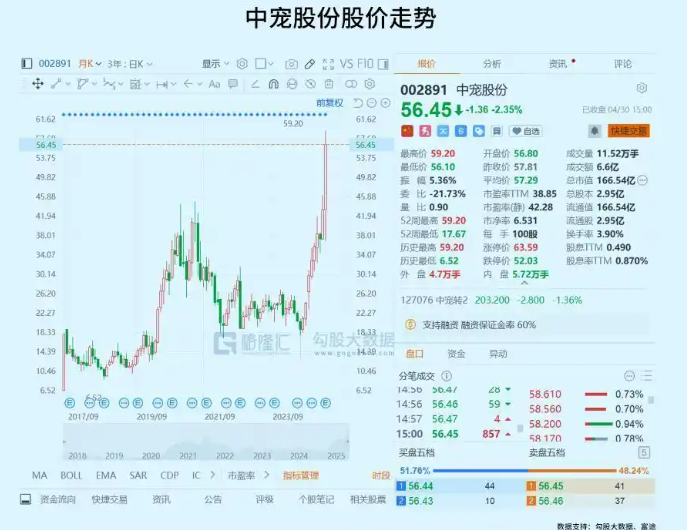The image size is (687, 530).
Task: Zoom out chart with minus circle
Action: pos(372,103)
